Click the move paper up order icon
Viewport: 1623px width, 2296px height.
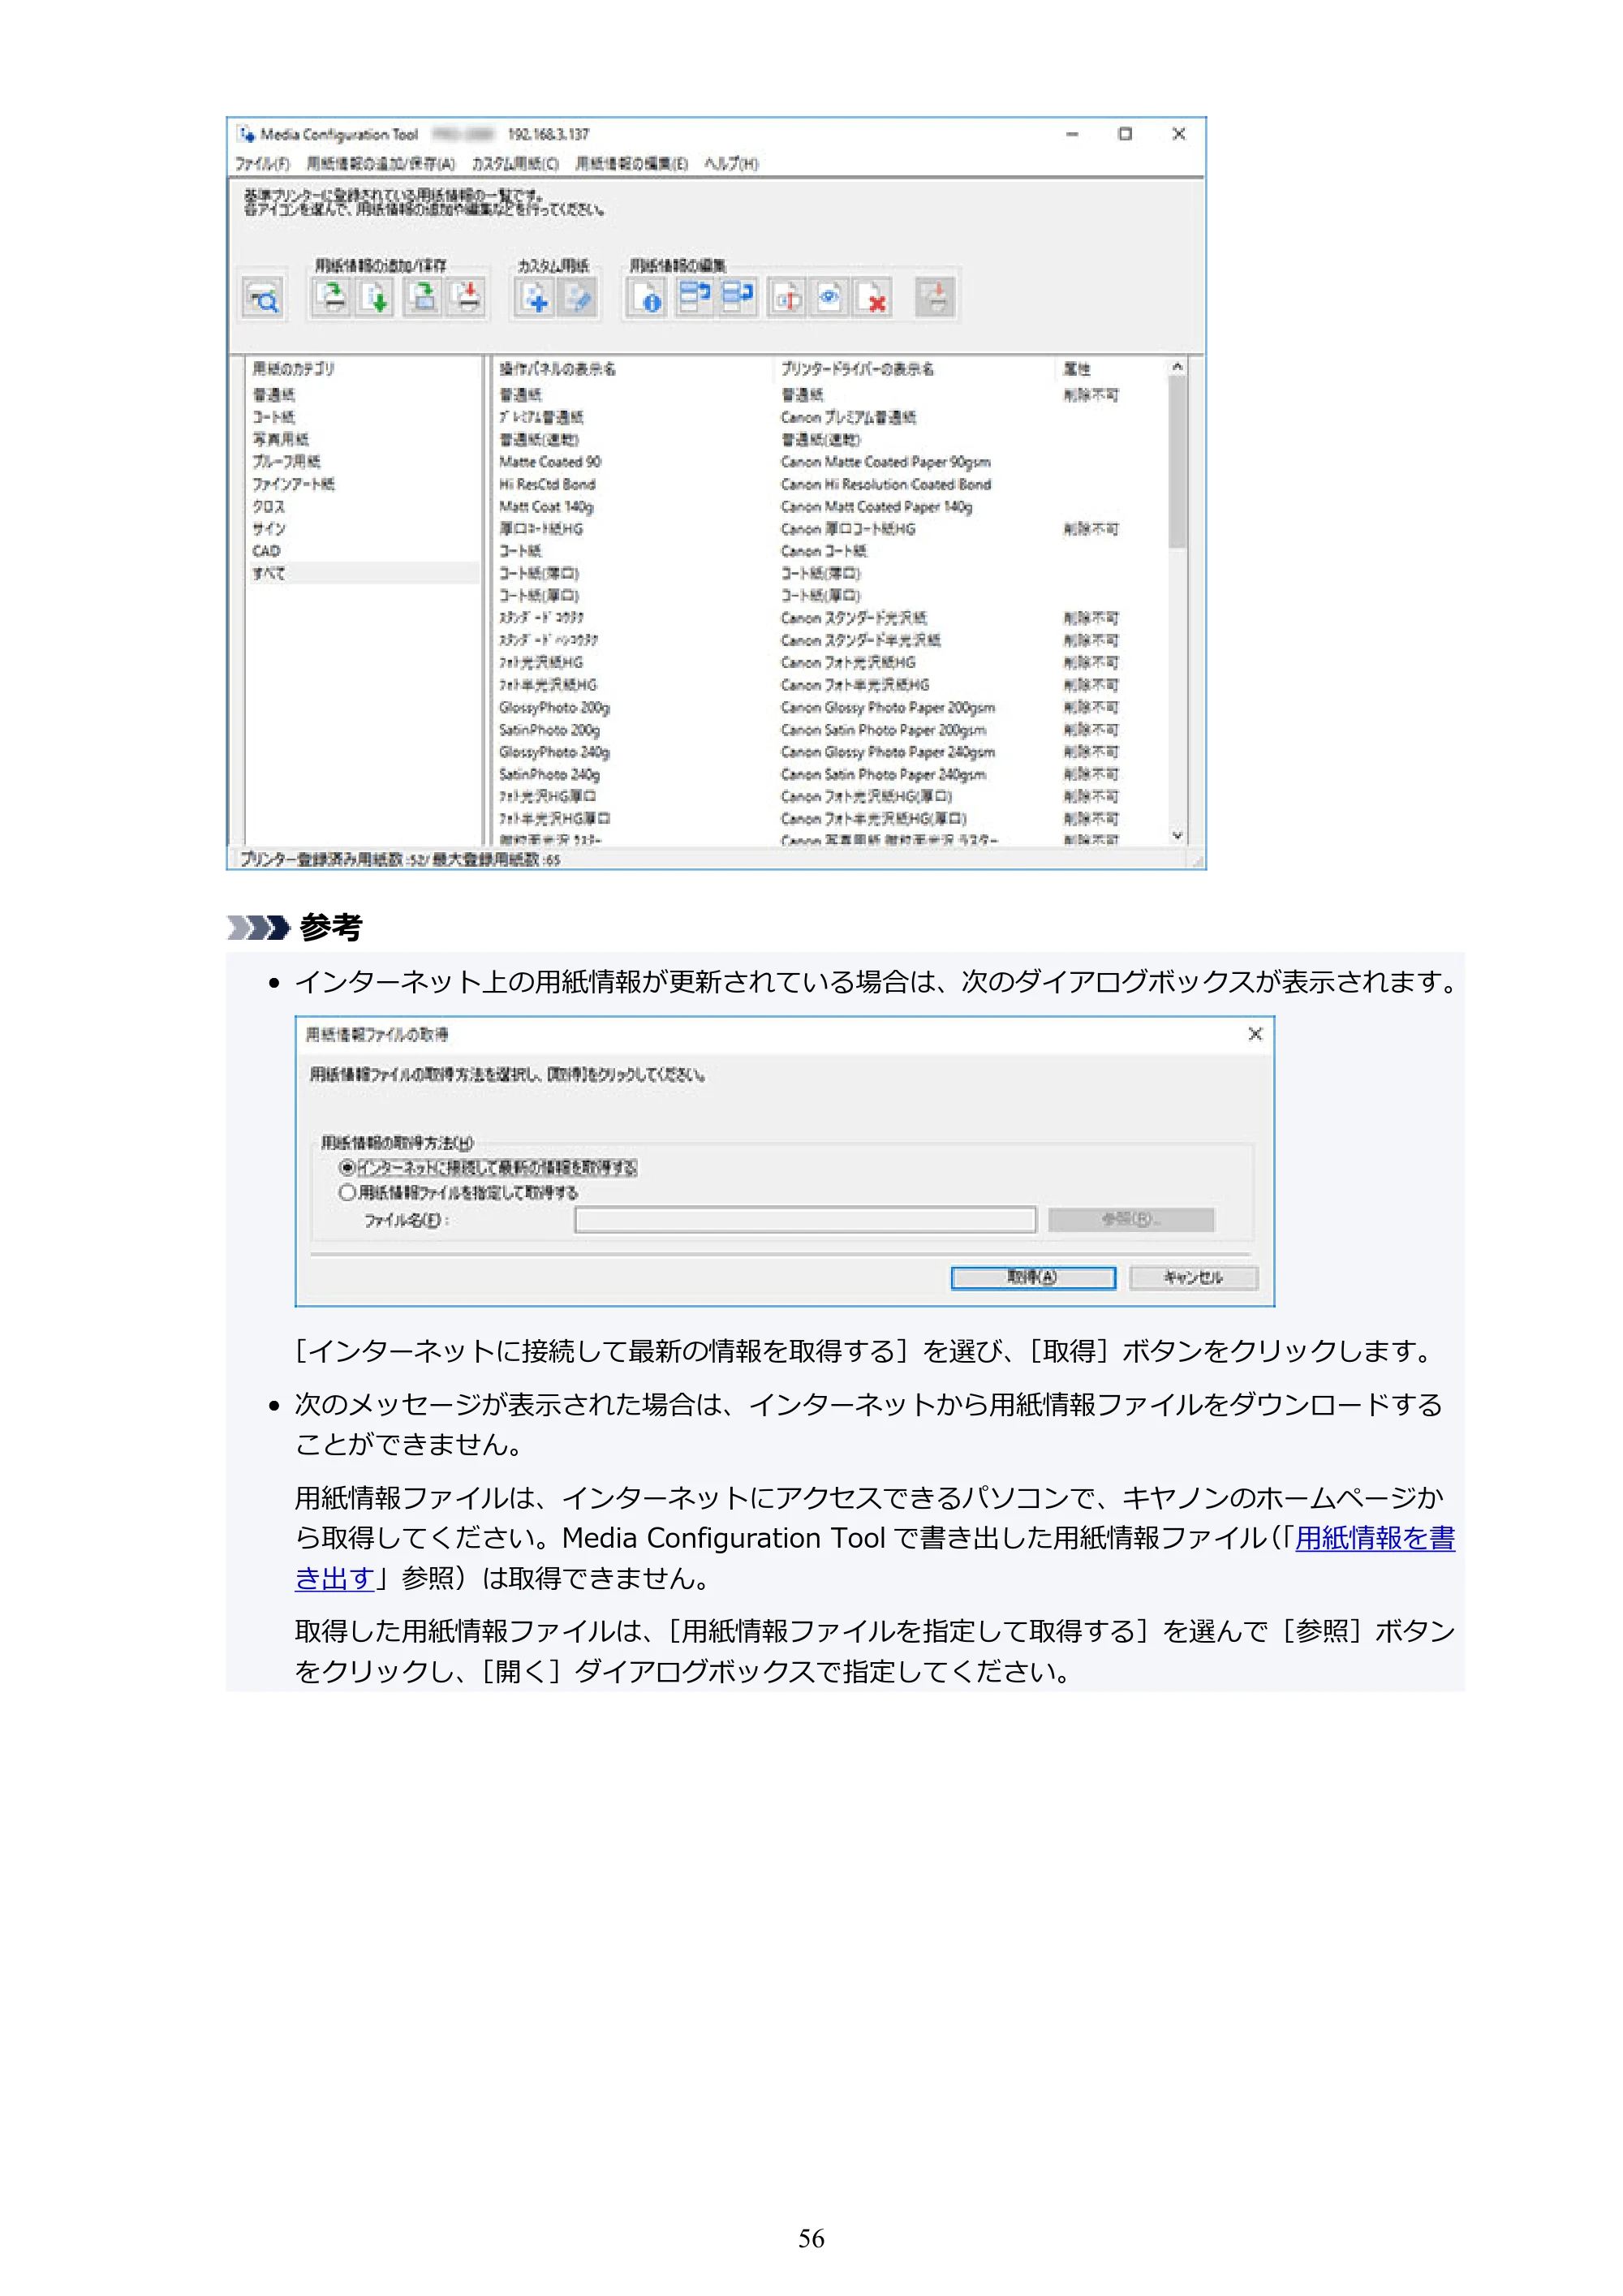point(694,297)
